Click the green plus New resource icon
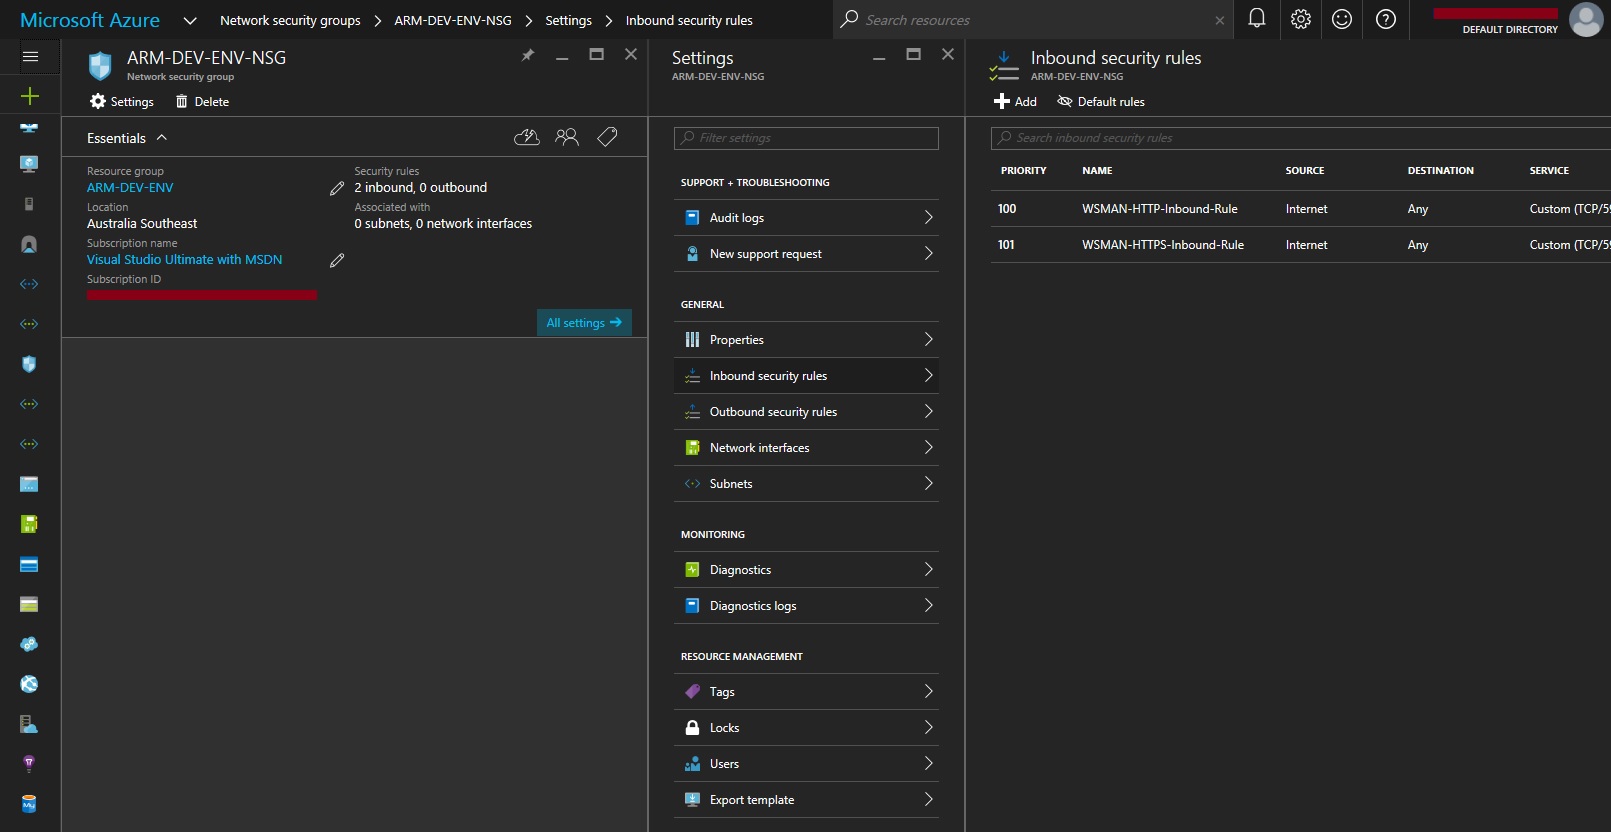 pyautogui.click(x=30, y=96)
